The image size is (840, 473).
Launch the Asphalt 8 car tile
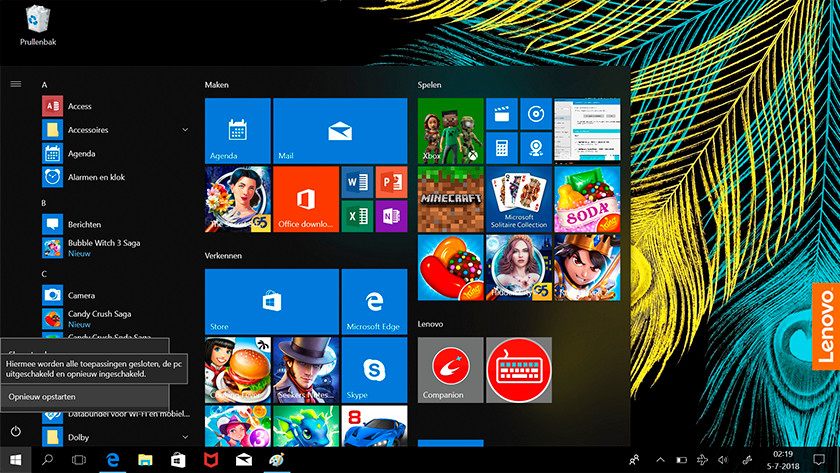[374, 426]
